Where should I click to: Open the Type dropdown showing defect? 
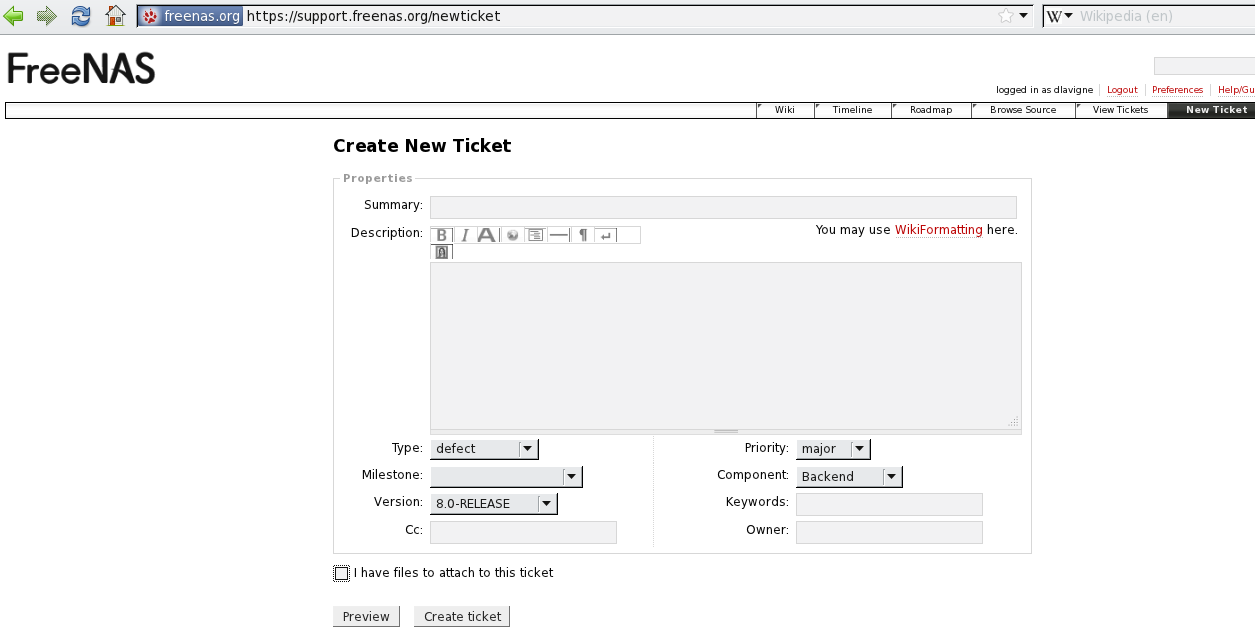pyautogui.click(x=484, y=449)
